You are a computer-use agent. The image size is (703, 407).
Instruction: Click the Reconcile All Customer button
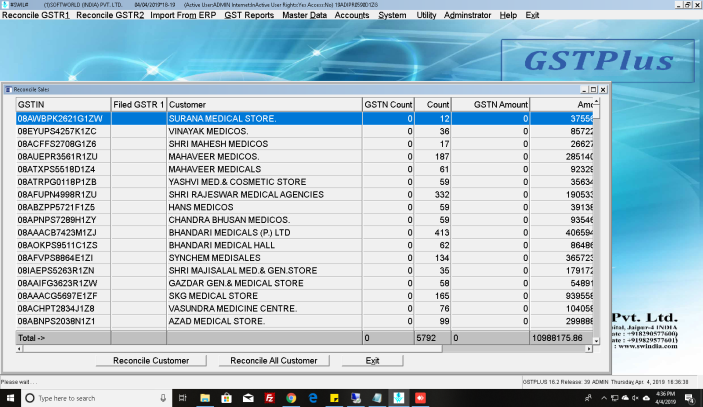pos(274,361)
